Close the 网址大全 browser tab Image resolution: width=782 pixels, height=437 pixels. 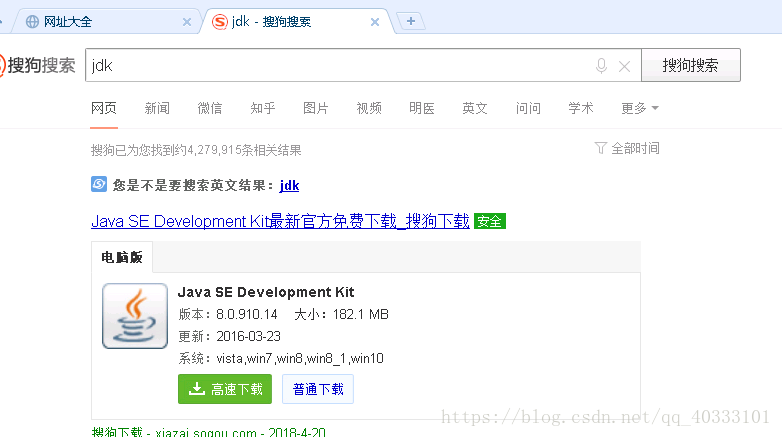(187, 22)
